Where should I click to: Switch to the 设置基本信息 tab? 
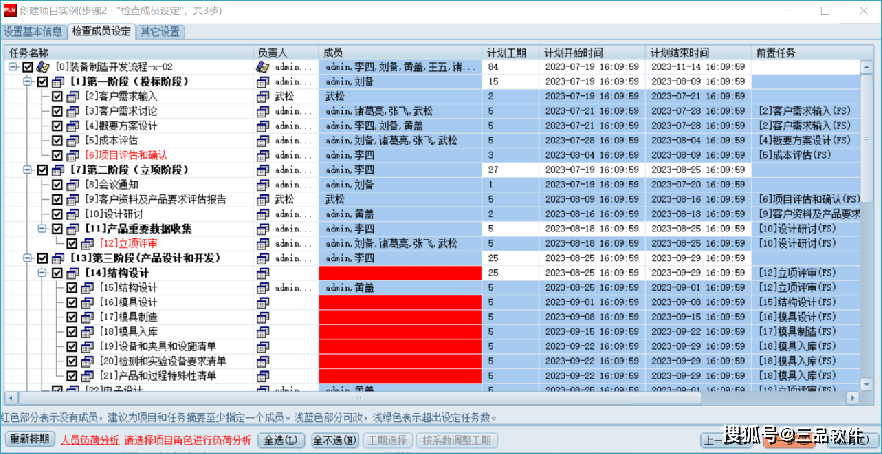pos(33,32)
